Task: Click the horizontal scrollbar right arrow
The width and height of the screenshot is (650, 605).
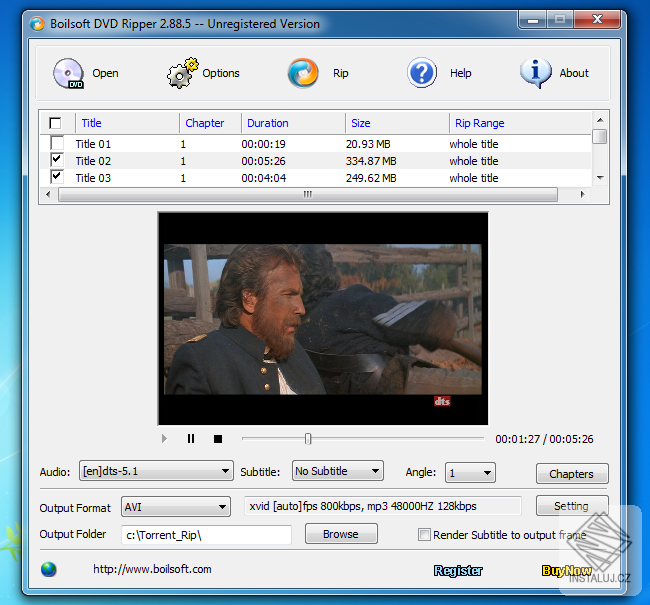Action: pos(582,194)
